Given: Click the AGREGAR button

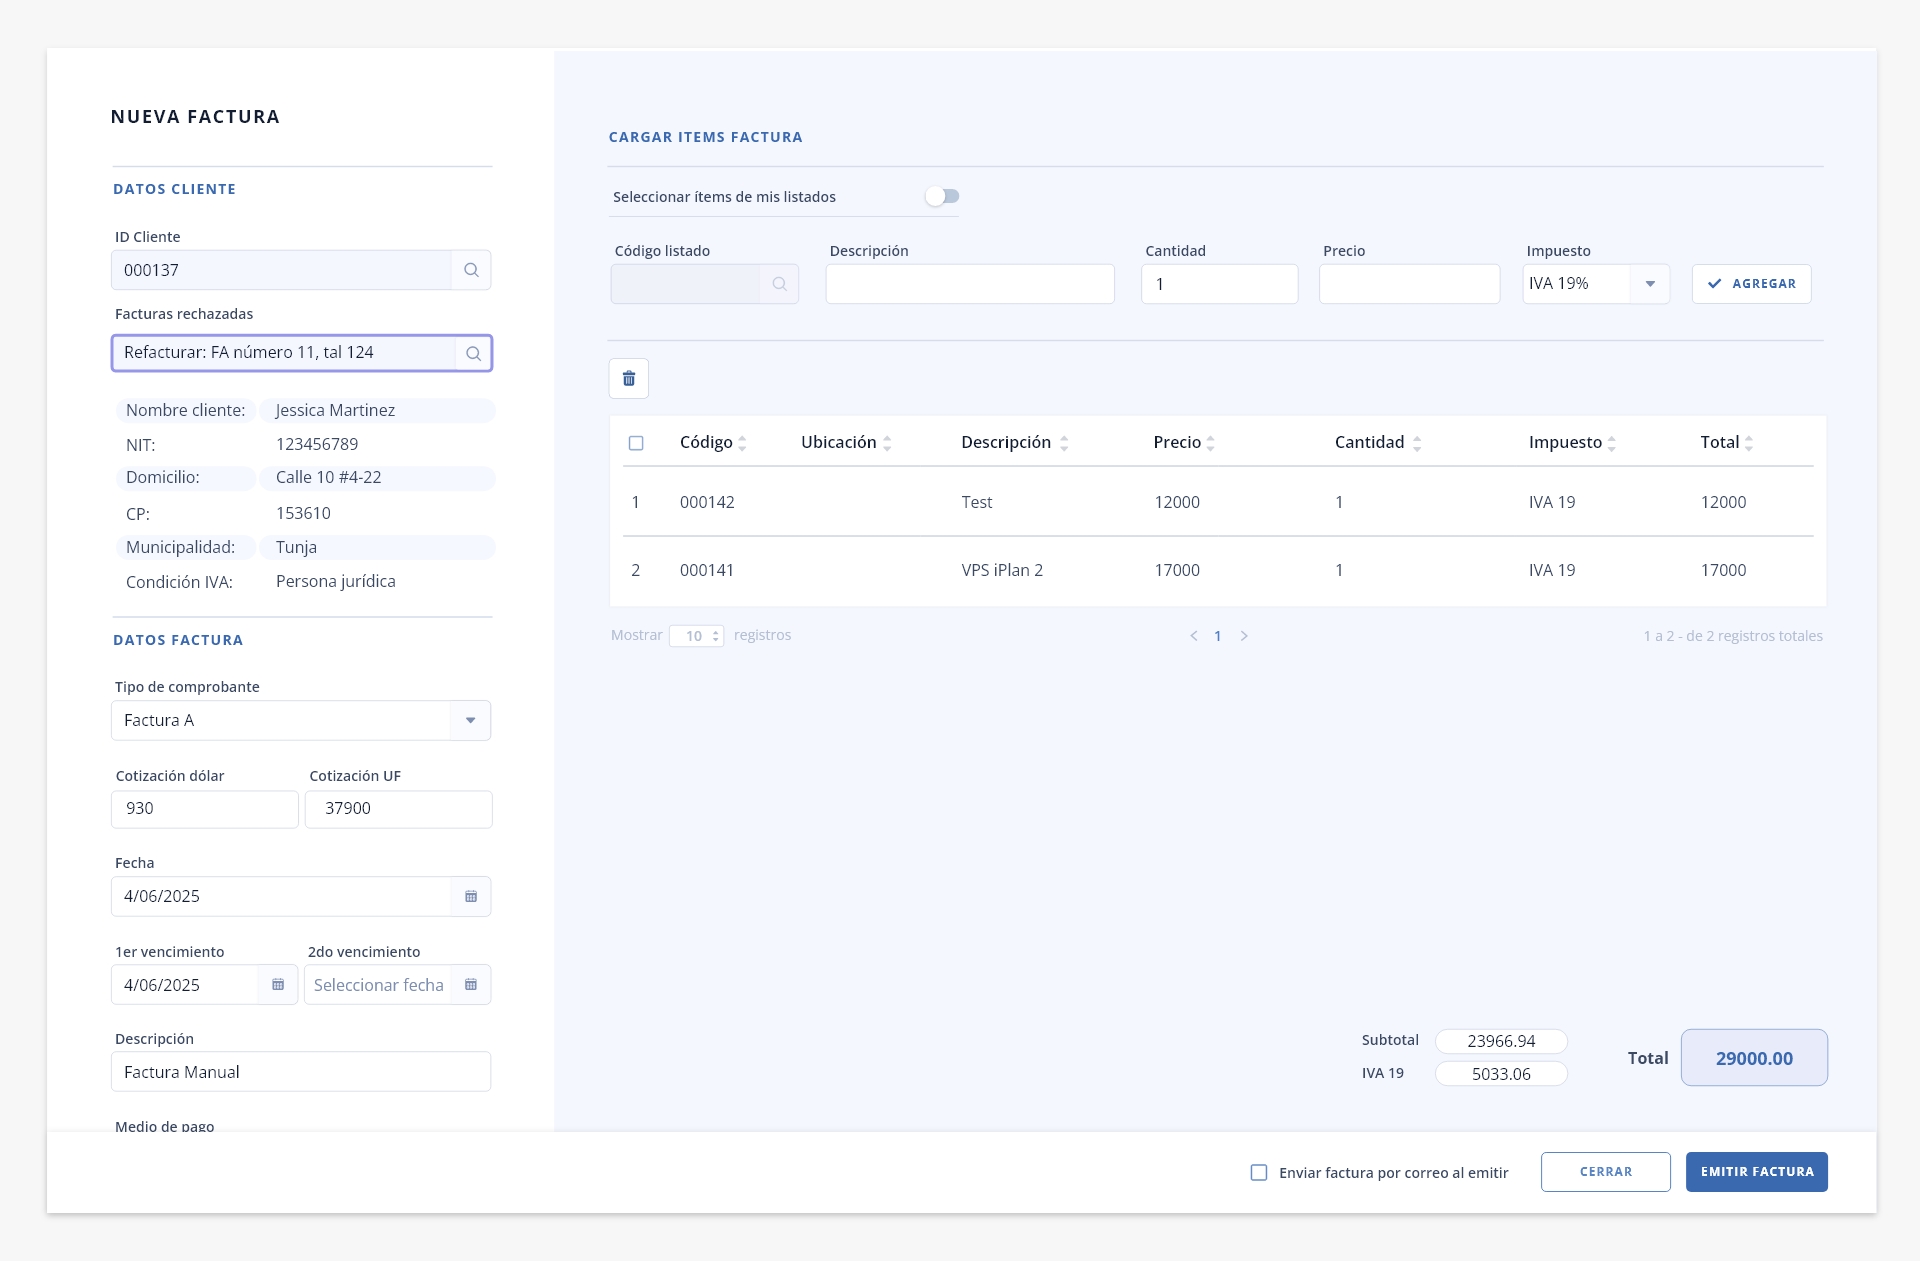Looking at the screenshot, I should pos(1752,284).
